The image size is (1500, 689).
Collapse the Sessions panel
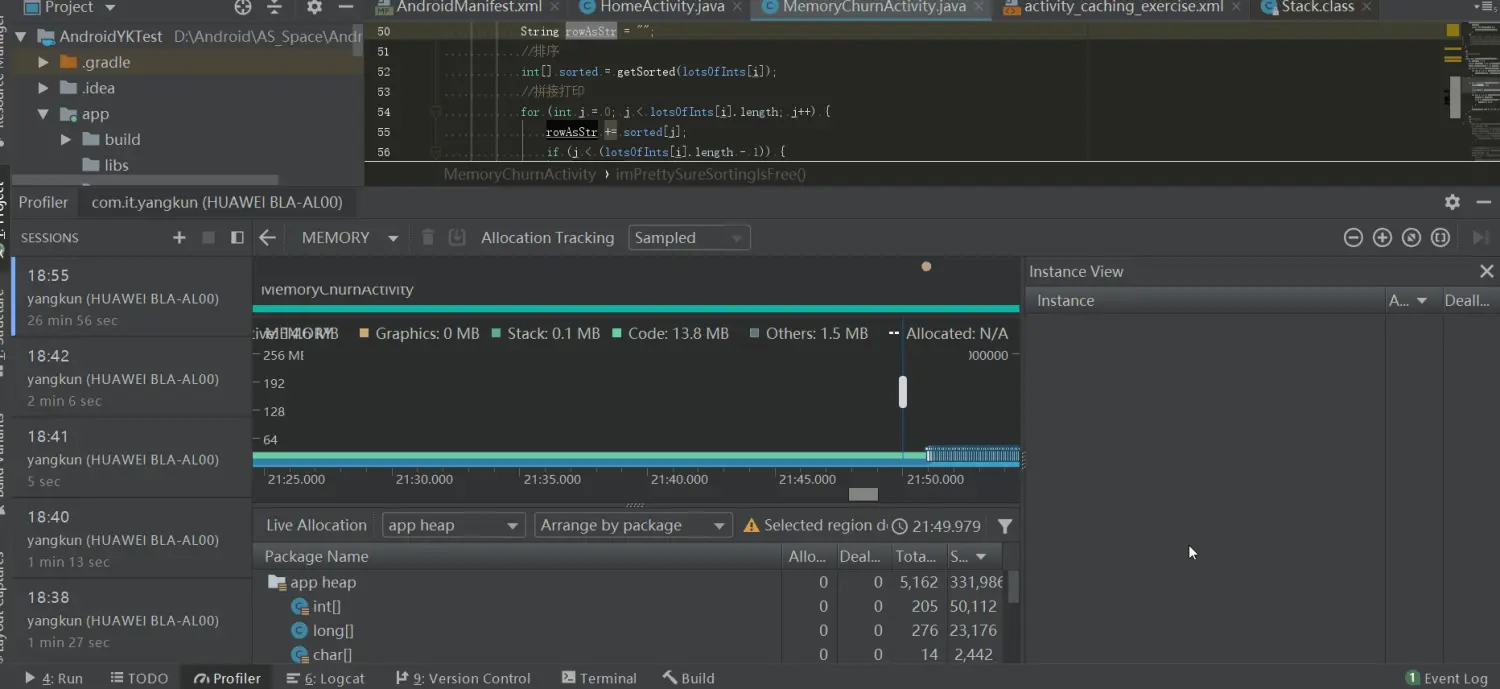click(237, 237)
